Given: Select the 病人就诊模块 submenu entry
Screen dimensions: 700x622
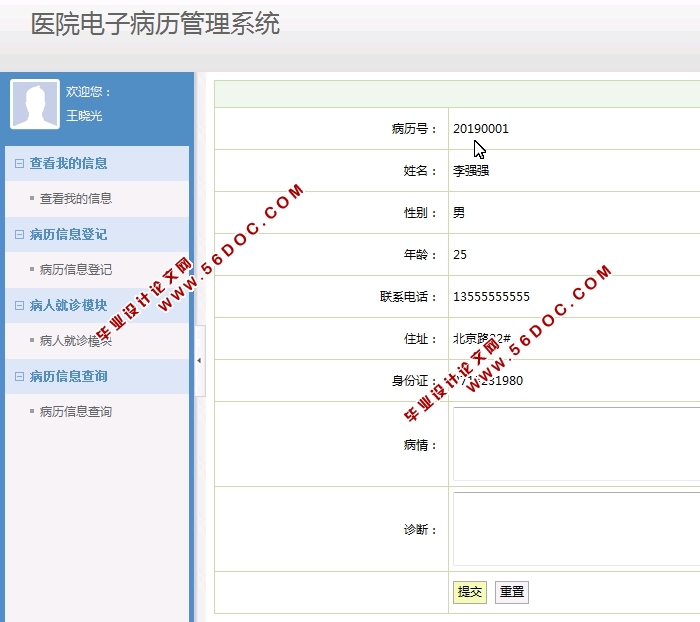Looking at the screenshot, I should pos(75,340).
